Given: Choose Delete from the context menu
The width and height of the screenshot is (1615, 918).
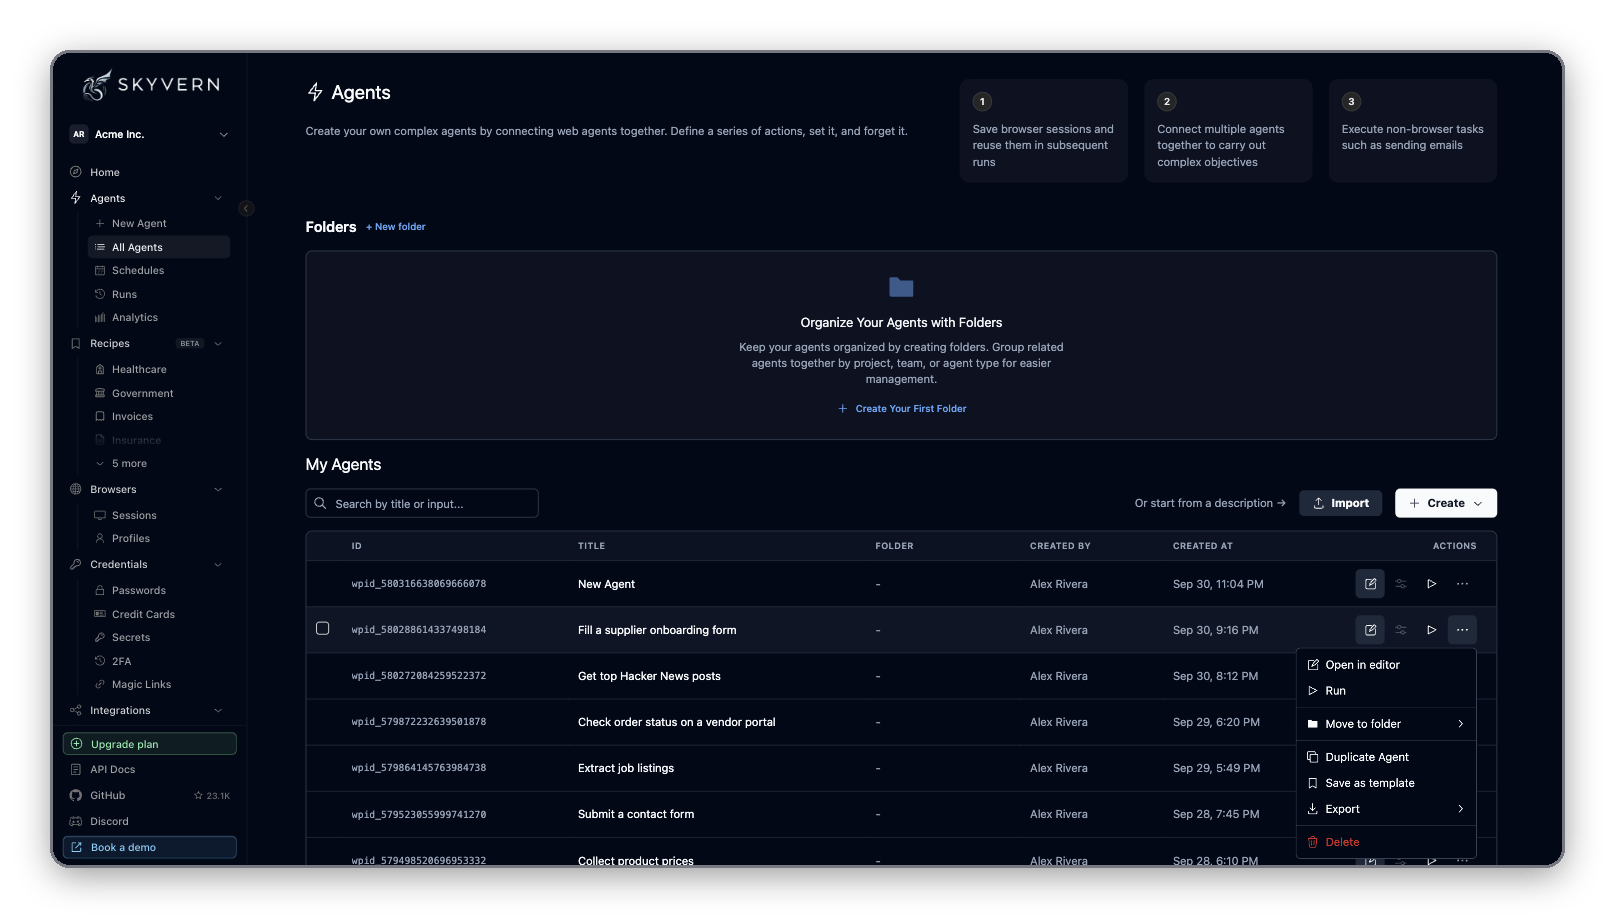Looking at the screenshot, I should pyautogui.click(x=1386, y=842).
